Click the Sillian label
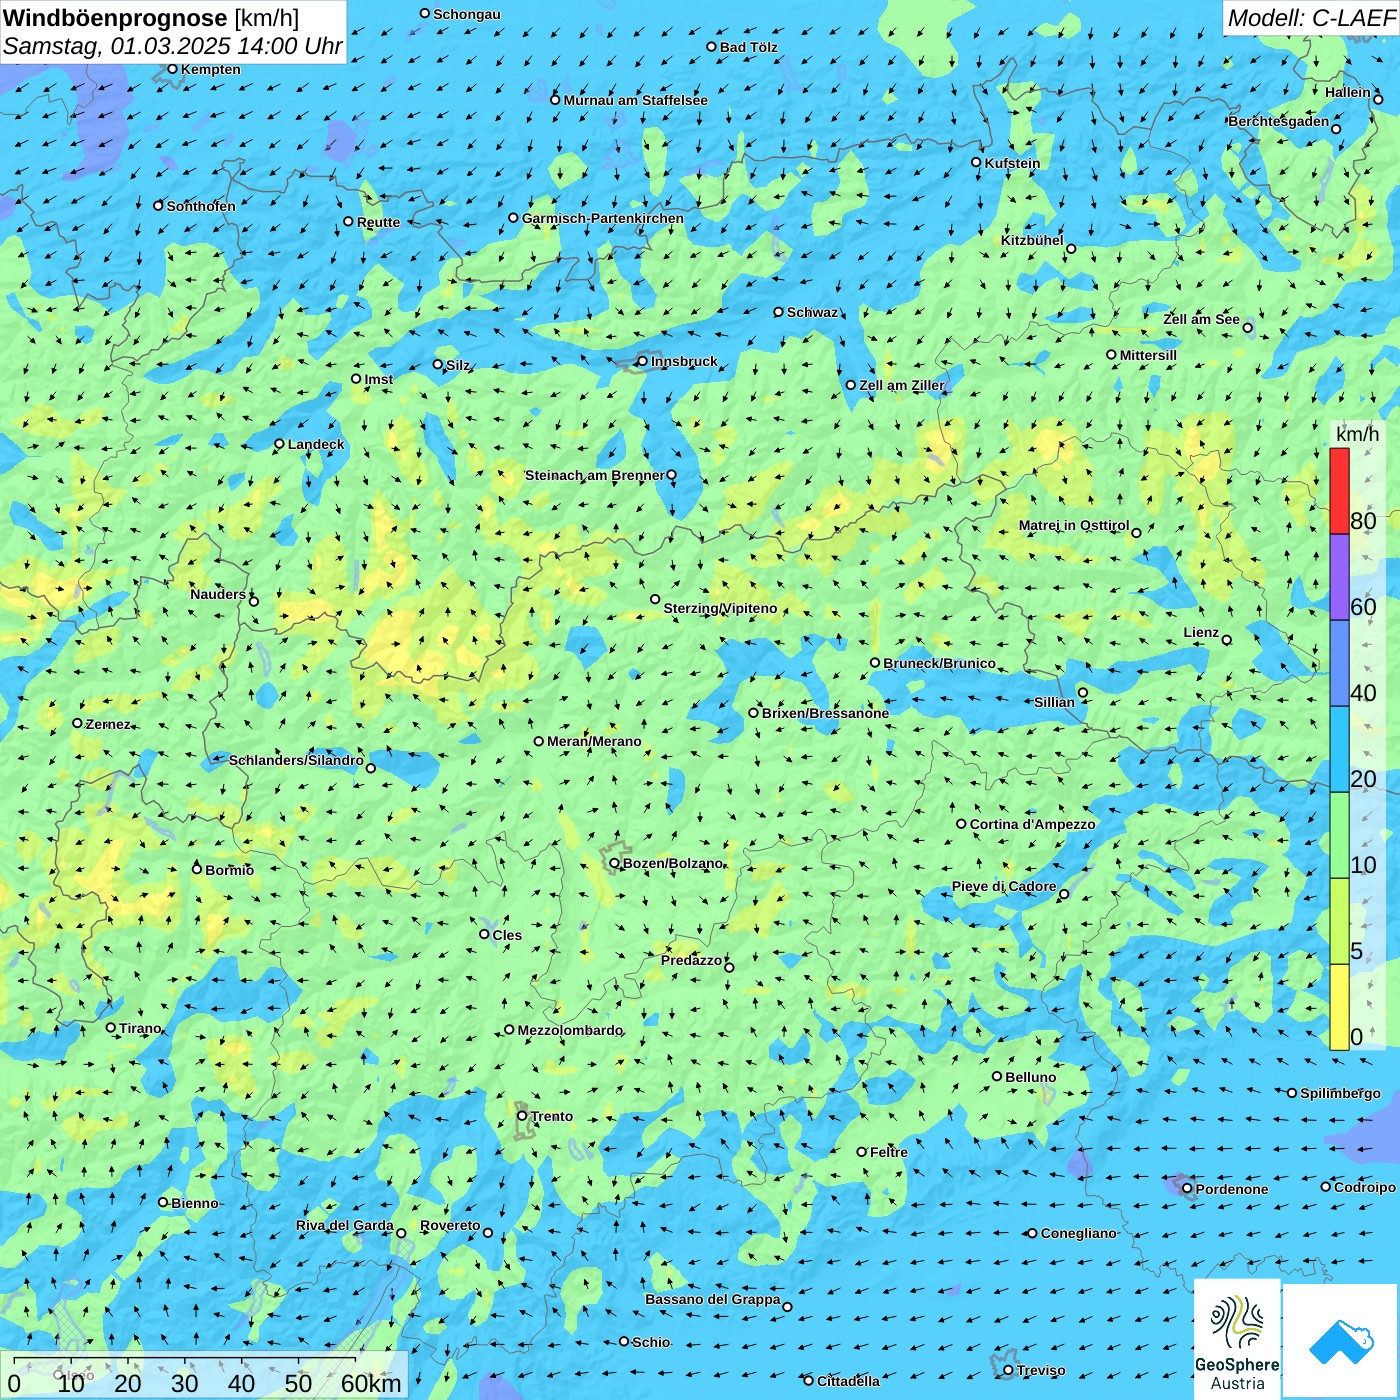The height and width of the screenshot is (1400, 1400). 1054,702
